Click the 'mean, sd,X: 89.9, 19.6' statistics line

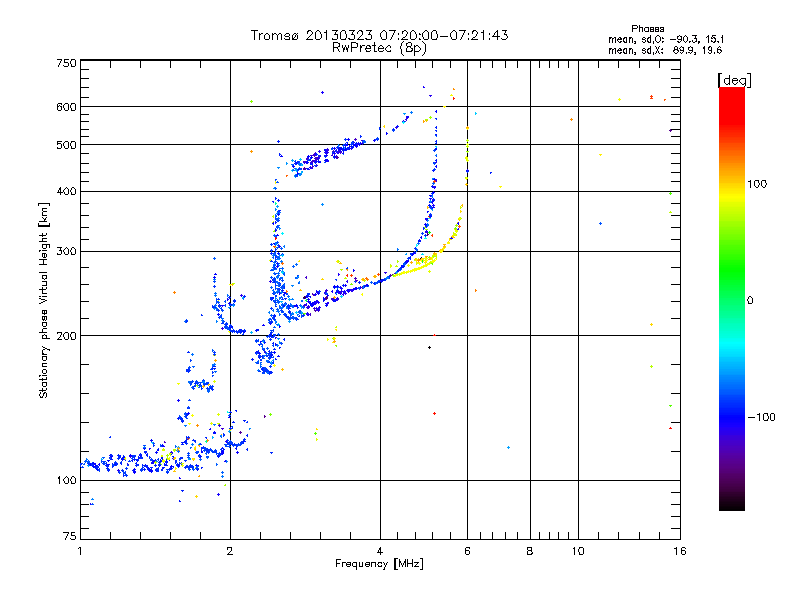point(665,50)
